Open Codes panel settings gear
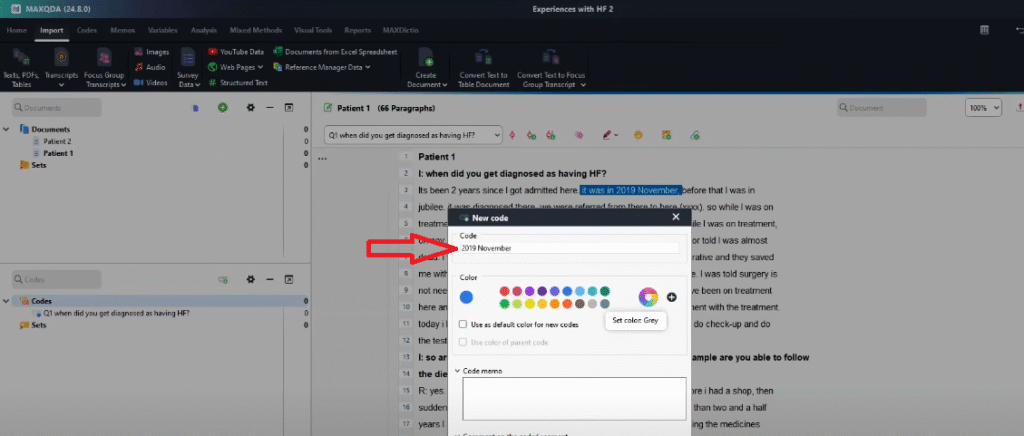 [250, 279]
